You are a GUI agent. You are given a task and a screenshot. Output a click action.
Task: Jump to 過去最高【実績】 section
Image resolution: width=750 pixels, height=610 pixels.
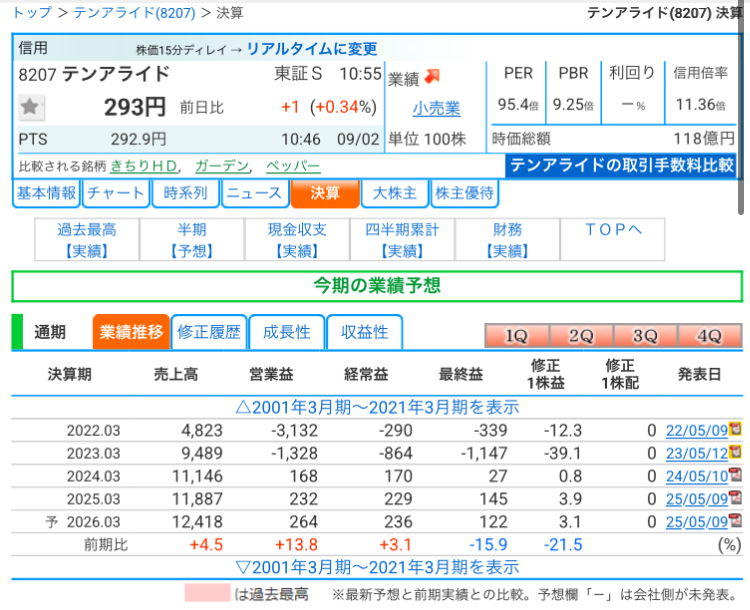pos(87,240)
